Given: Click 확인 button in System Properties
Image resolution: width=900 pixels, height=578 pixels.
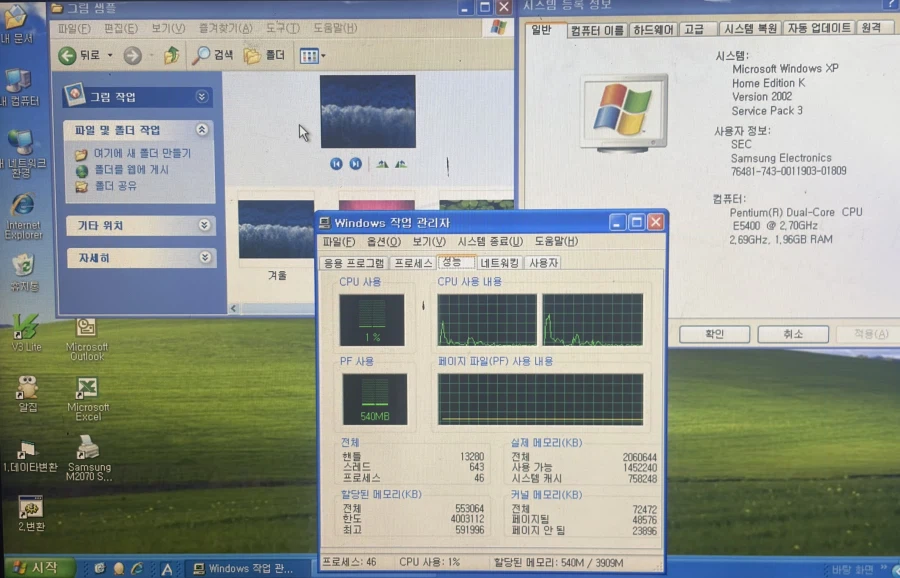Looking at the screenshot, I should coord(715,334).
